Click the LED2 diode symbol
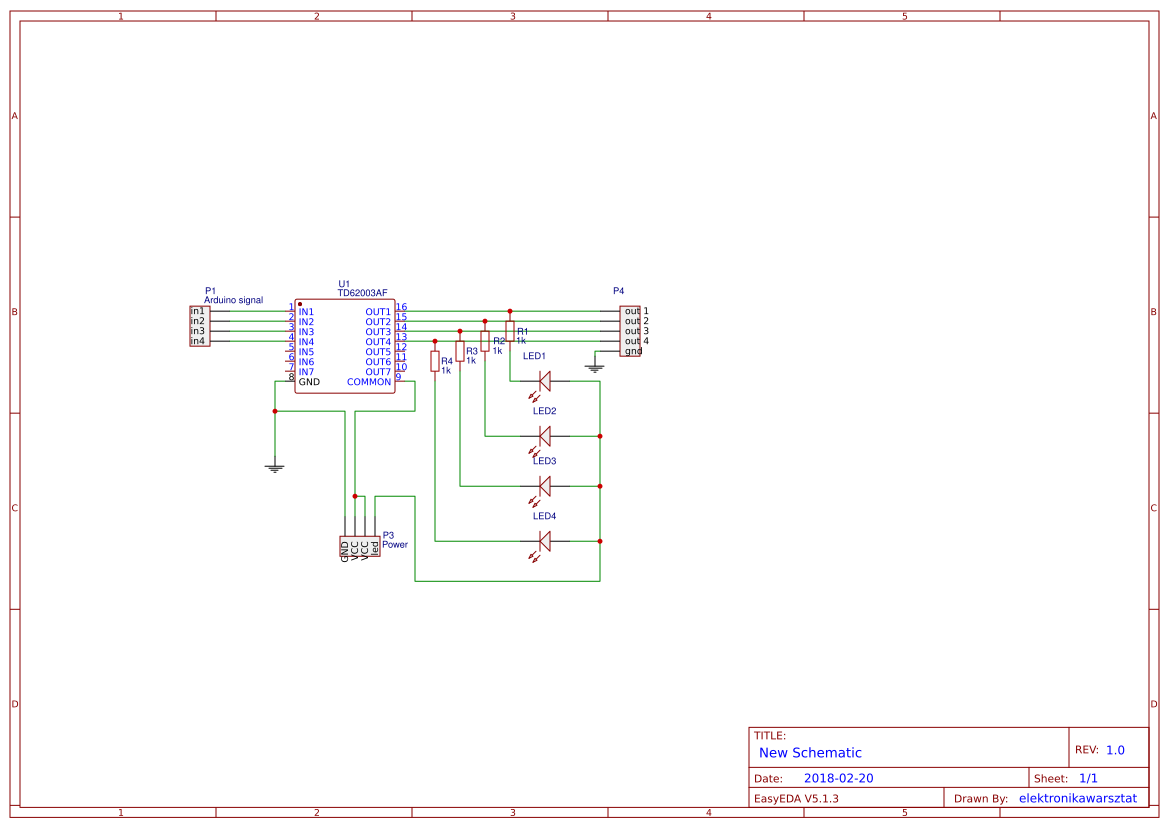 (543, 435)
